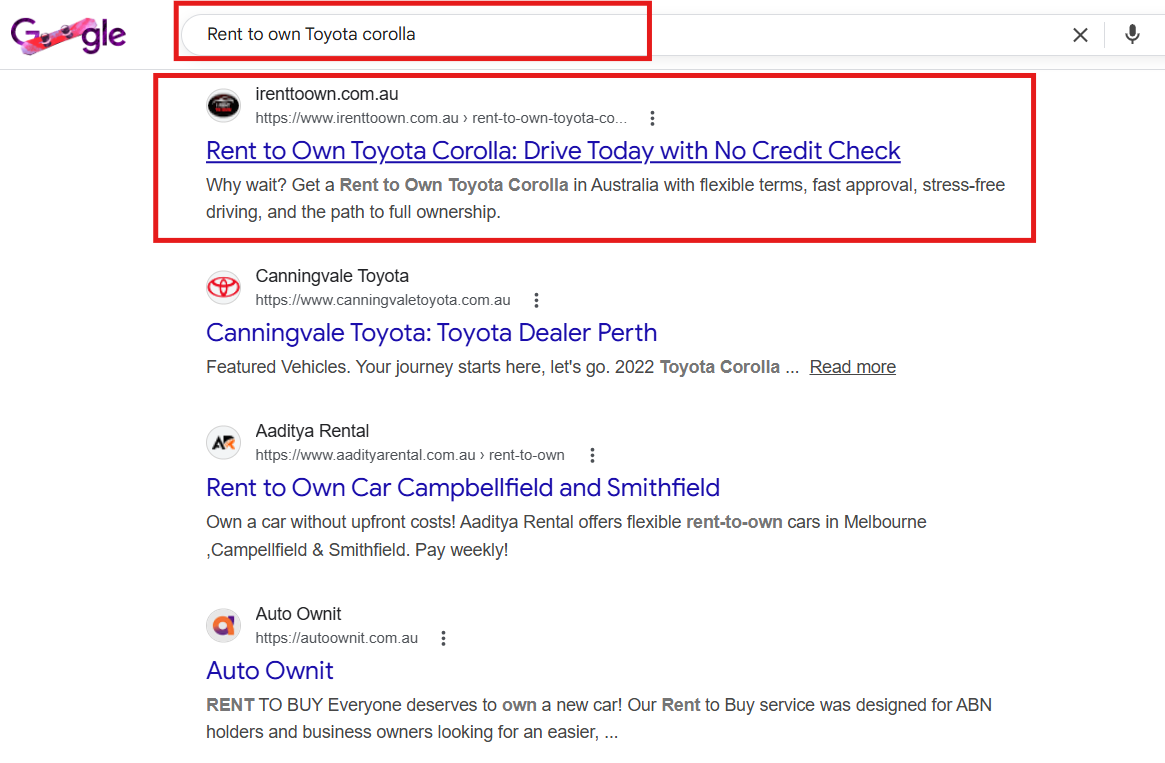Open more options for irenttoown result
Image resolution: width=1165 pixels, height=763 pixels.
coord(652,118)
